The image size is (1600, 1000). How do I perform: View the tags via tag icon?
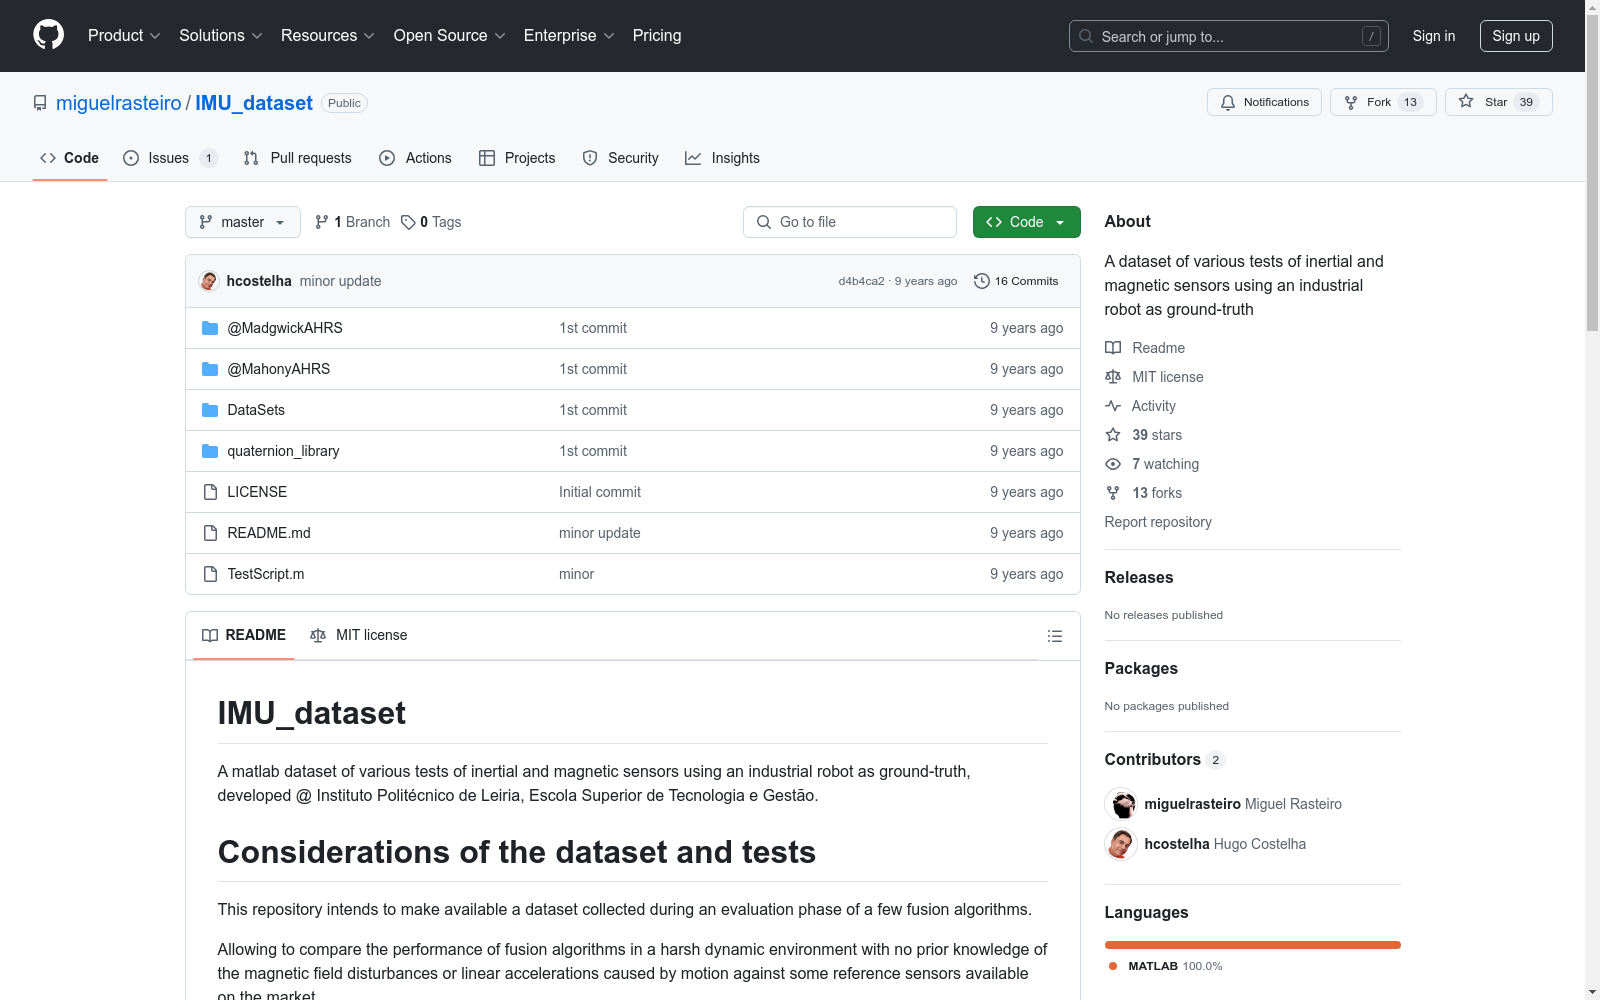pyautogui.click(x=408, y=222)
